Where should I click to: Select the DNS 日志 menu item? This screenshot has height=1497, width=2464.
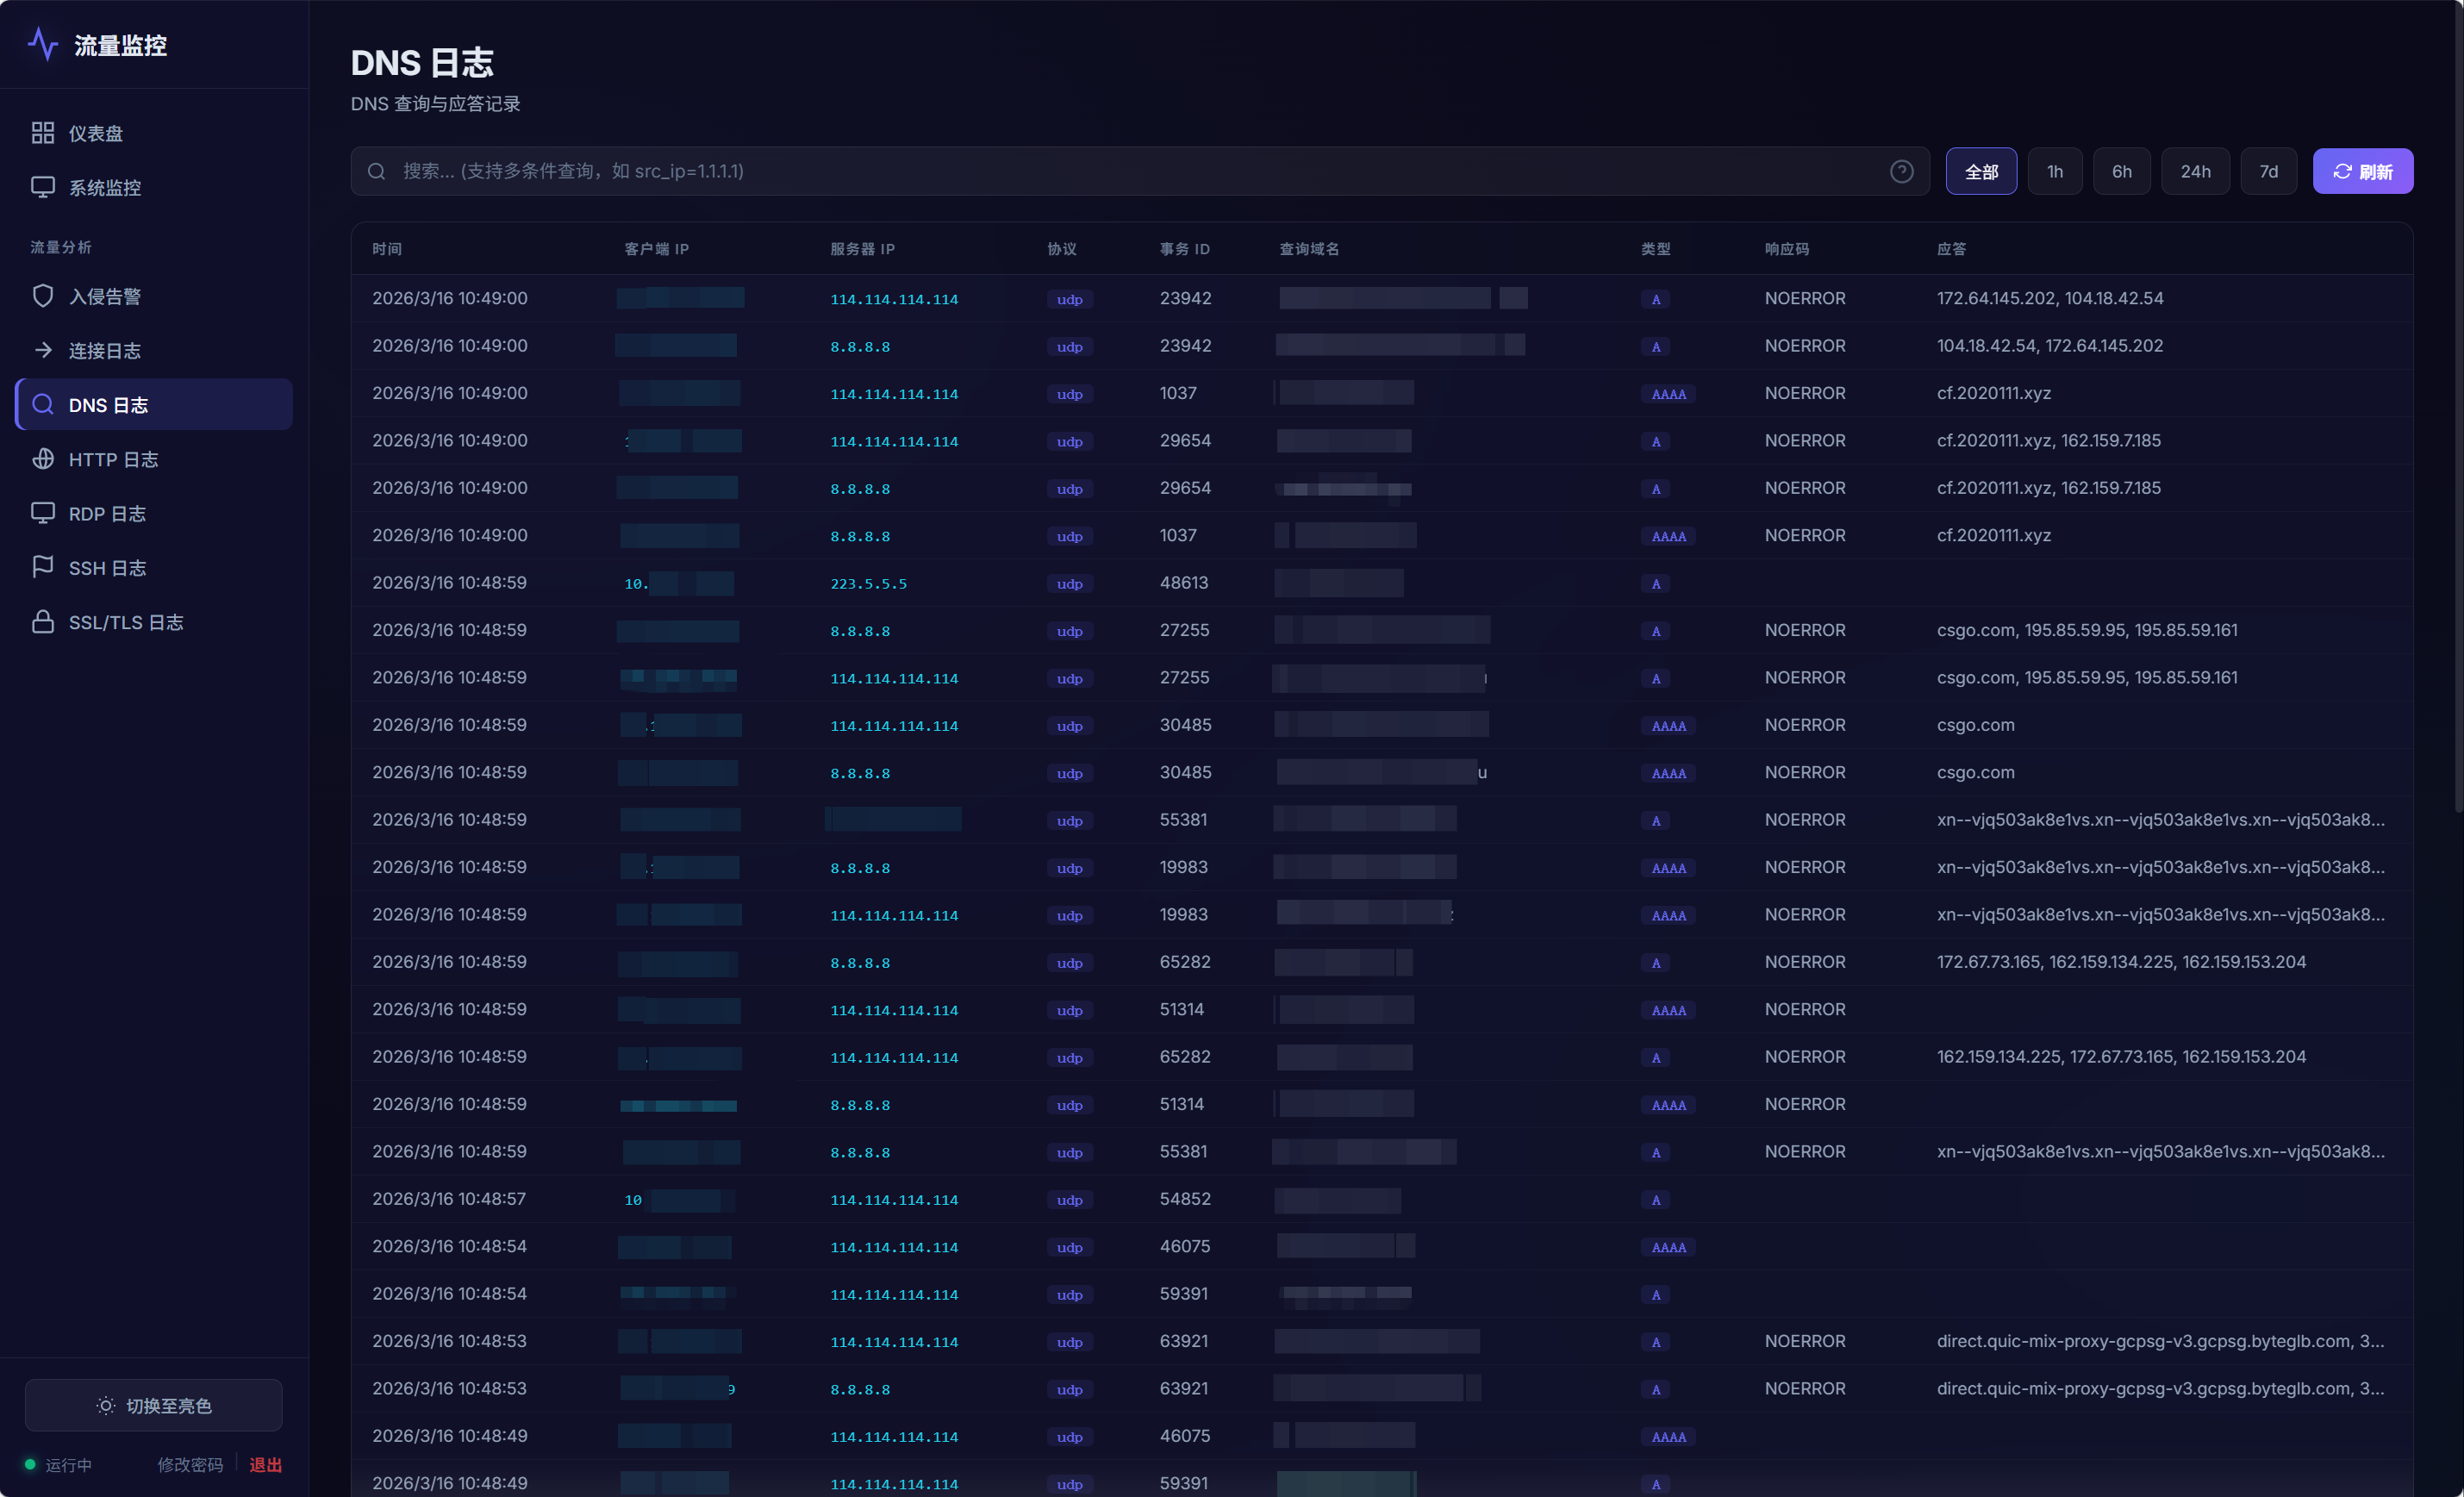(154, 404)
